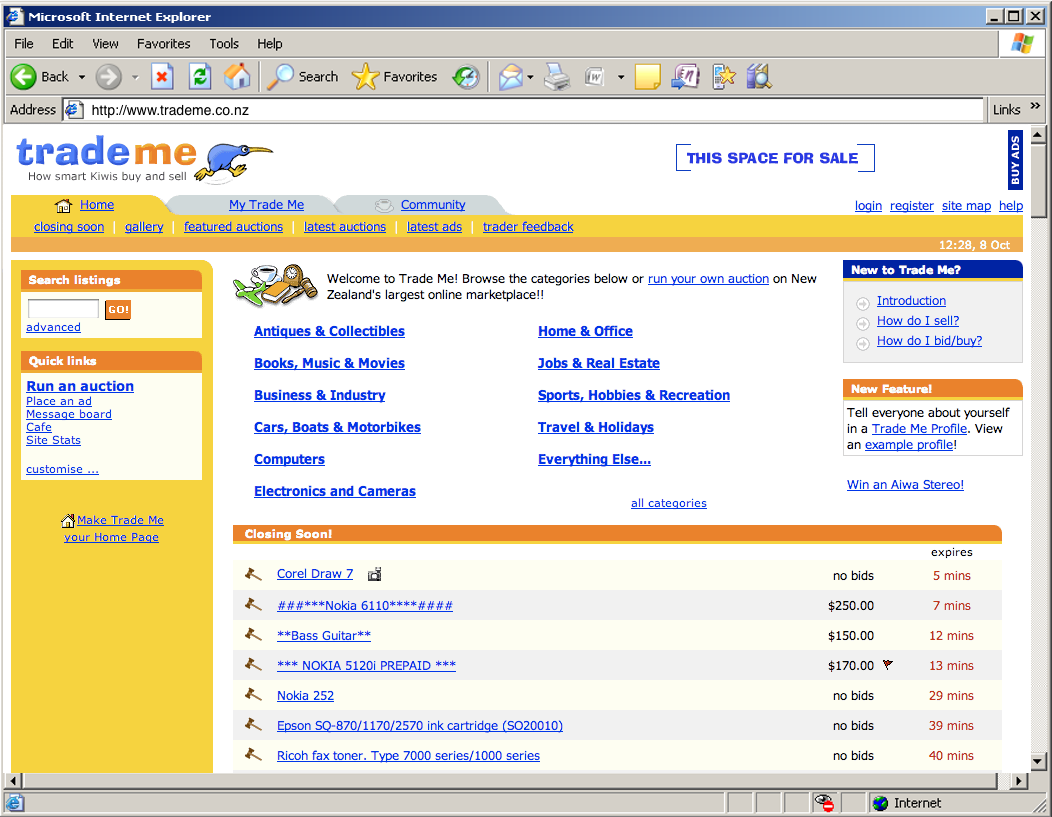Click inside the search listings input box
1052x817 pixels.
point(62,309)
